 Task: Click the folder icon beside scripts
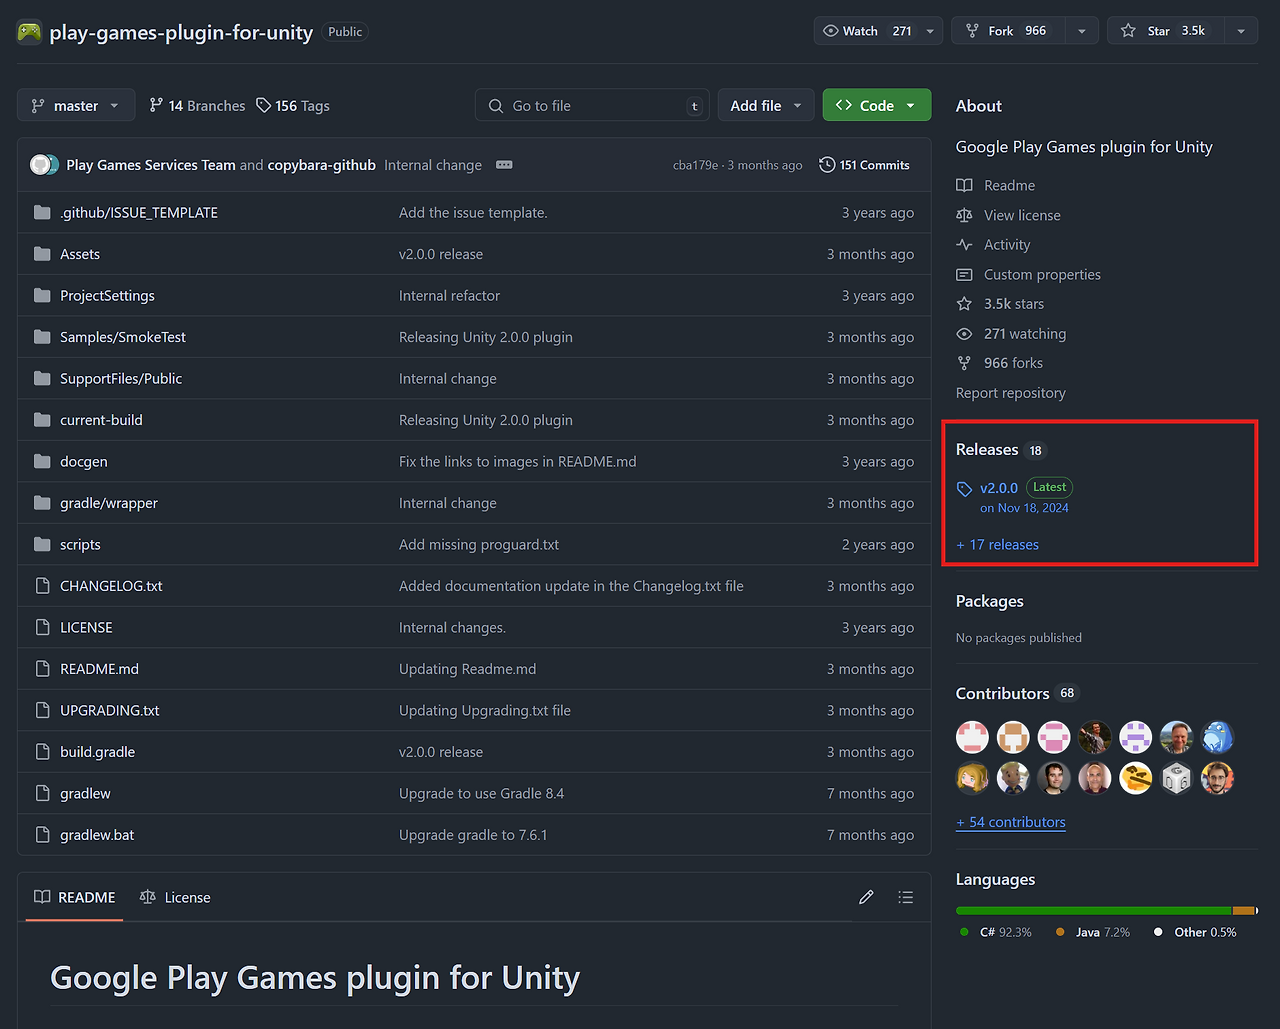pos(42,545)
